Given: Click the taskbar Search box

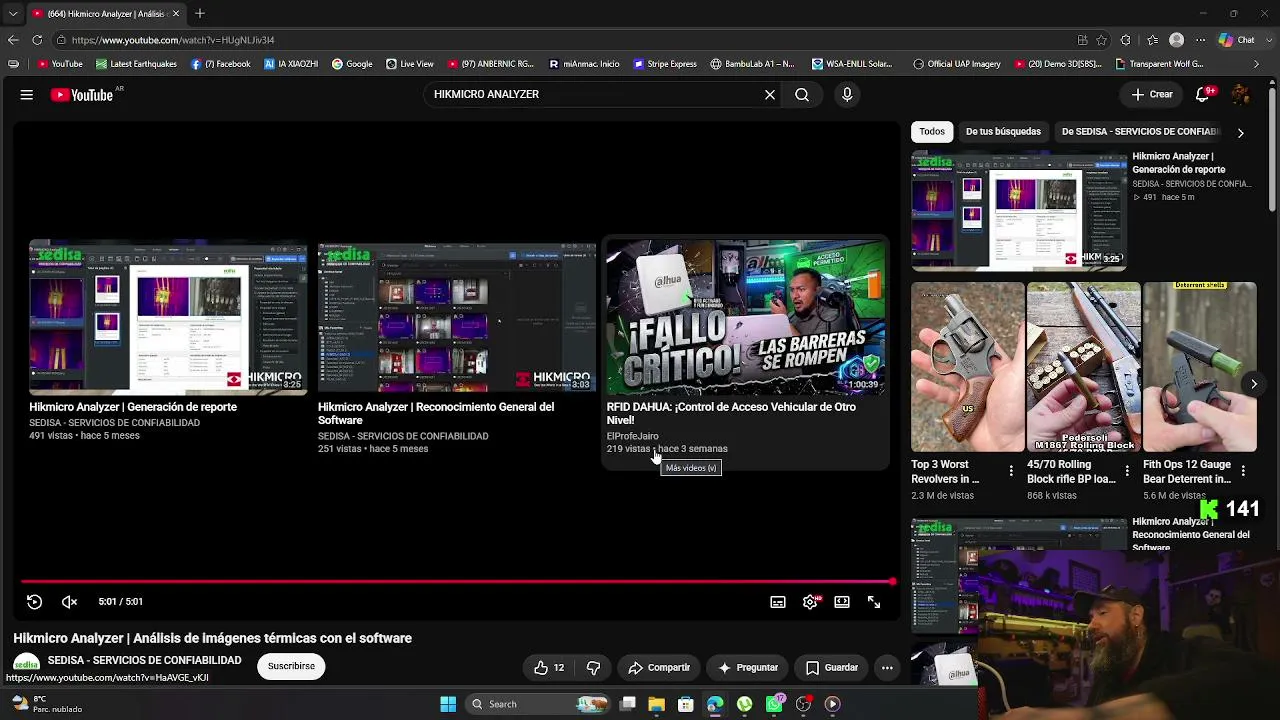Looking at the screenshot, I should [x=540, y=704].
